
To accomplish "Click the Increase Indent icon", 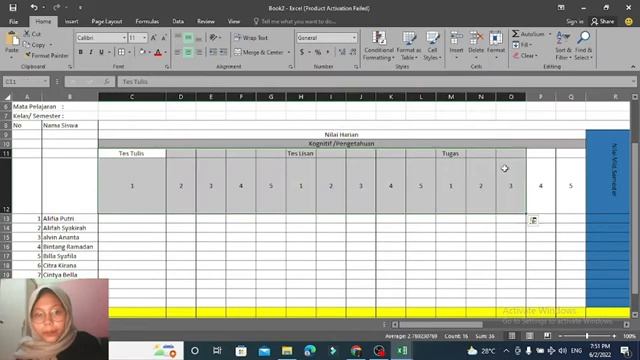I will (x=223, y=52).
